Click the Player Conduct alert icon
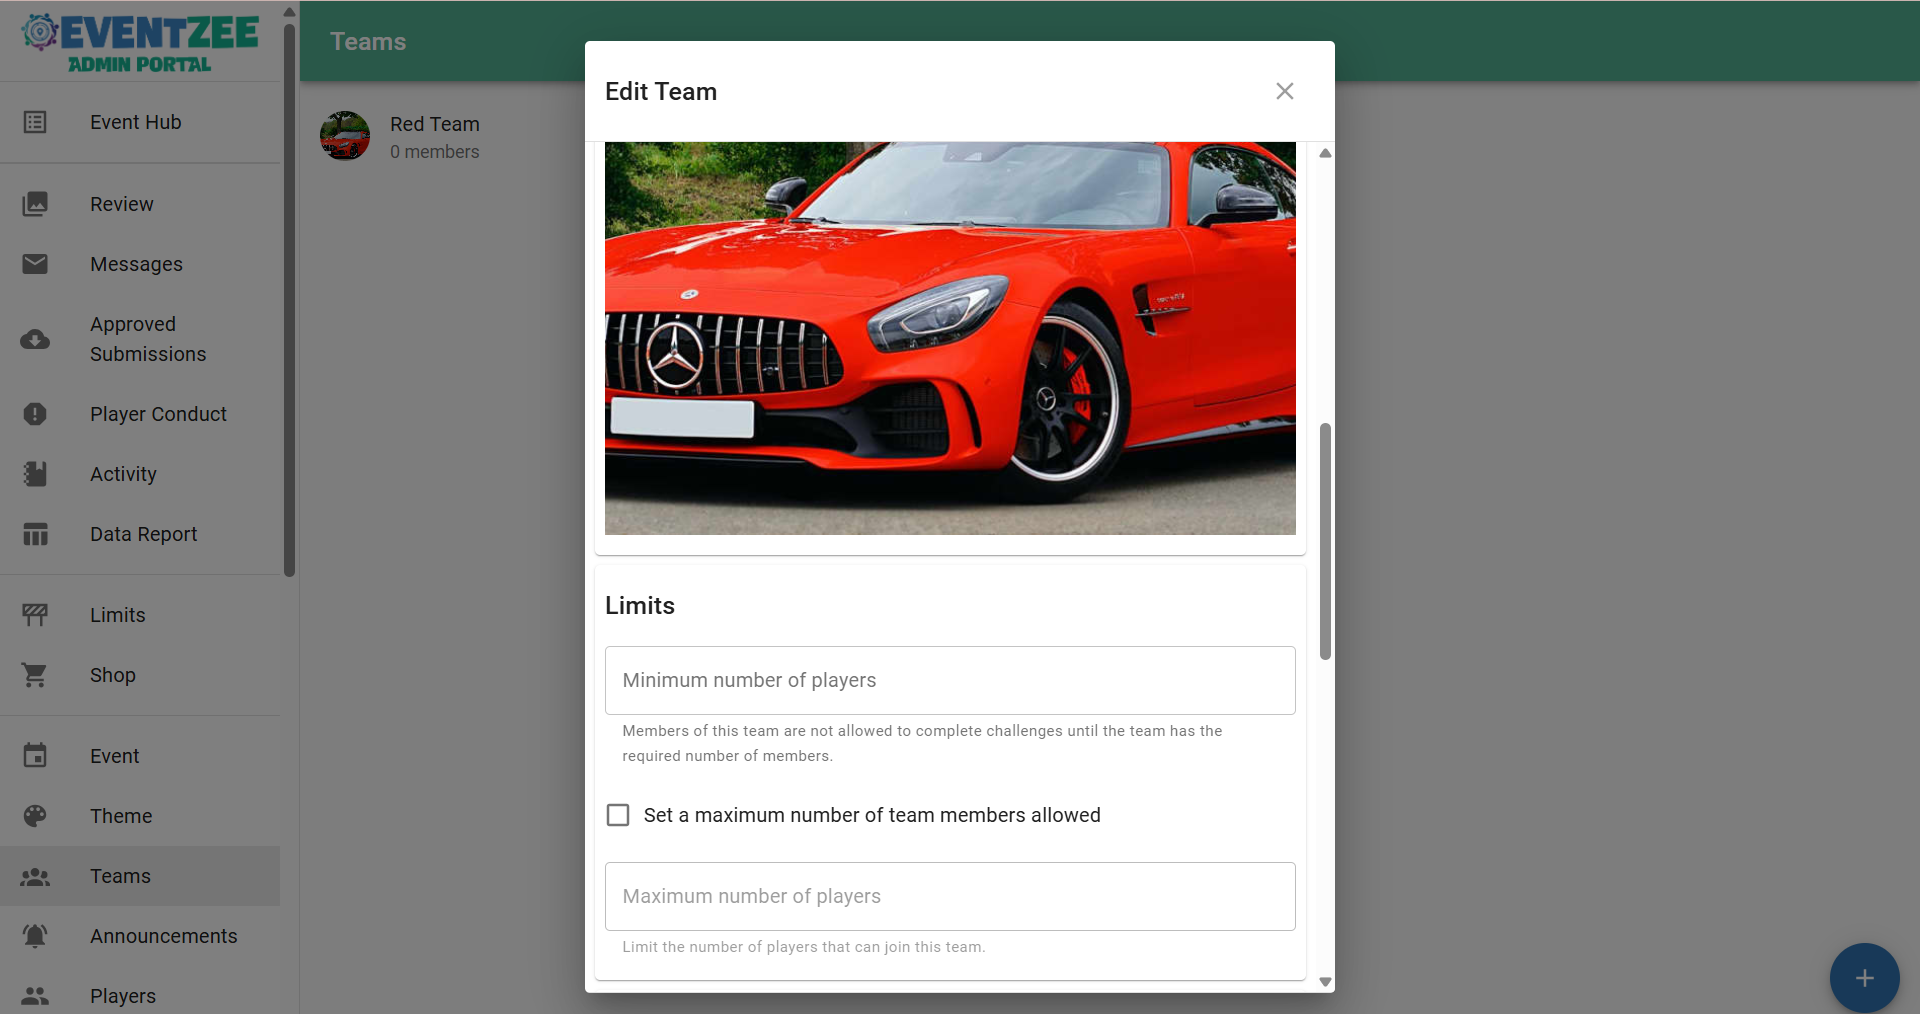 [x=35, y=414]
